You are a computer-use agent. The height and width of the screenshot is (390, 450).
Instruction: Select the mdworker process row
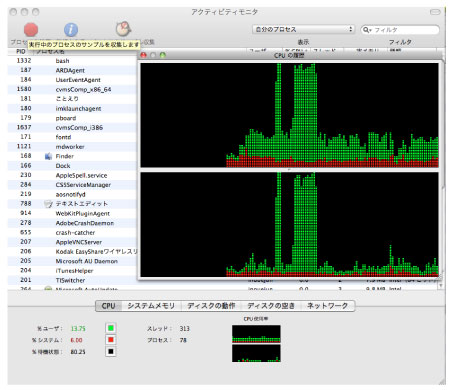click(x=72, y=147)
